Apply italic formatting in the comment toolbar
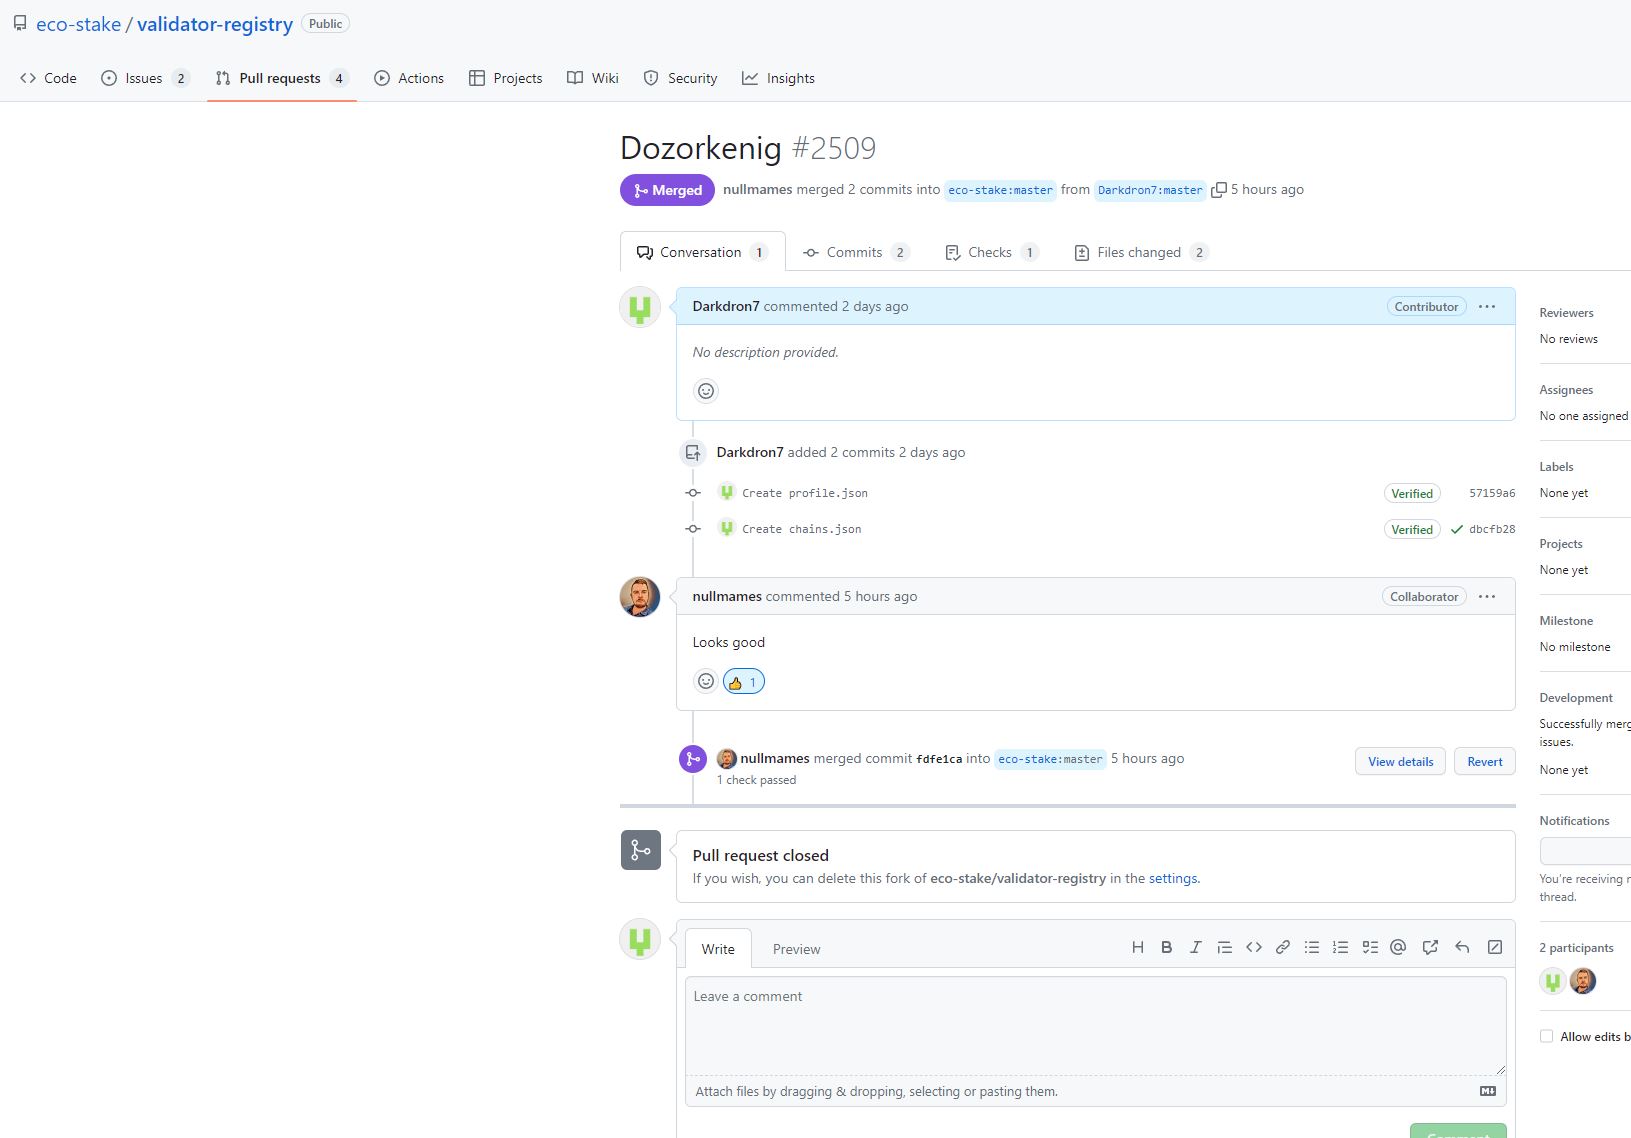 click(1195, 947)
